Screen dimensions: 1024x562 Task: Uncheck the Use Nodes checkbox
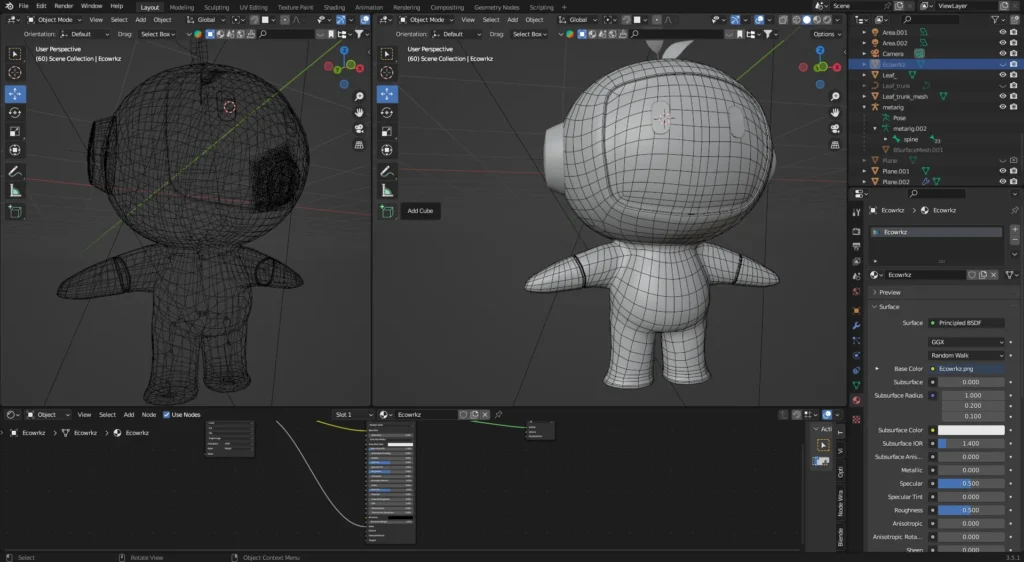(167, 414)
